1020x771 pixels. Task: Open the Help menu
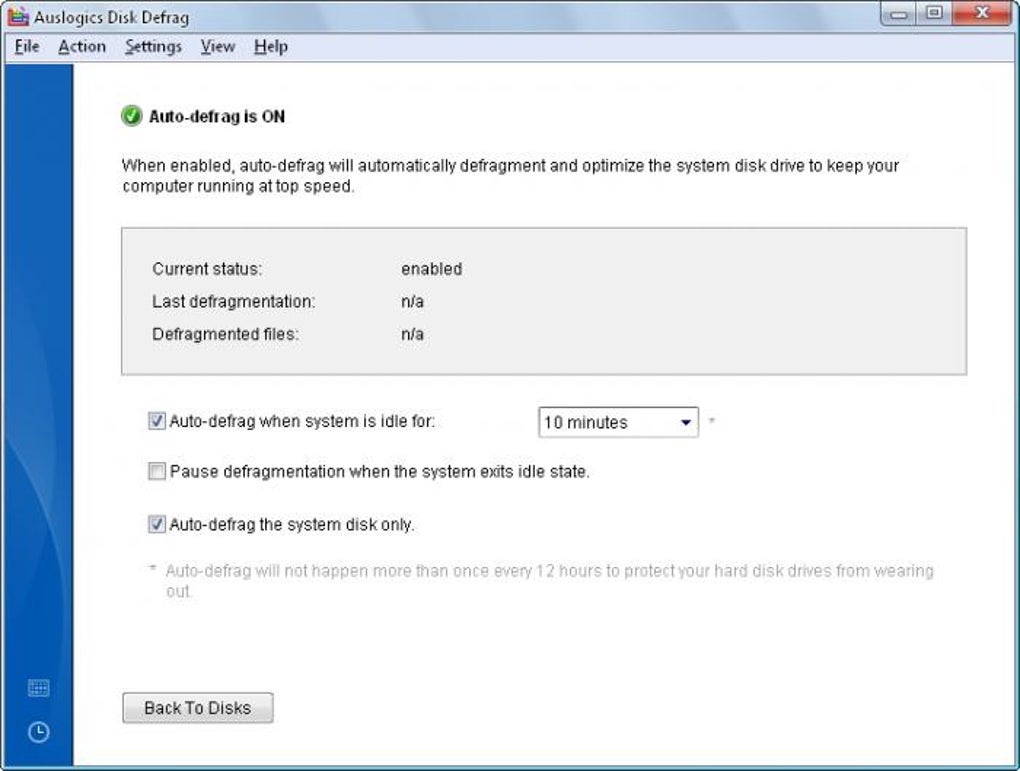click(x=271, y=47)
